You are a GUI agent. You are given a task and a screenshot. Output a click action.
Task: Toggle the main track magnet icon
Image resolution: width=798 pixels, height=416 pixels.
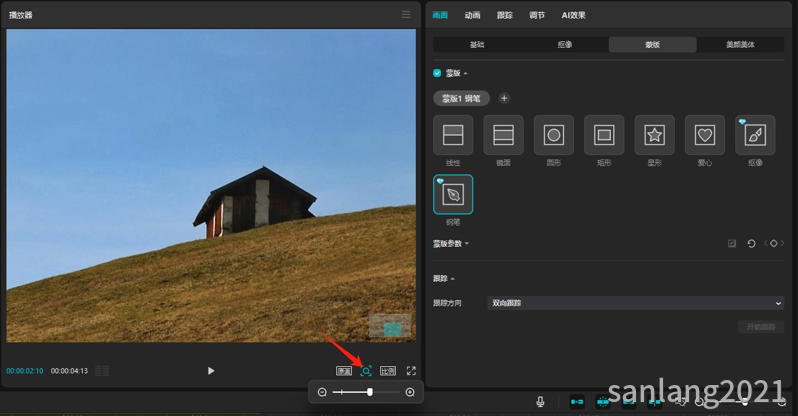[577, 402]
